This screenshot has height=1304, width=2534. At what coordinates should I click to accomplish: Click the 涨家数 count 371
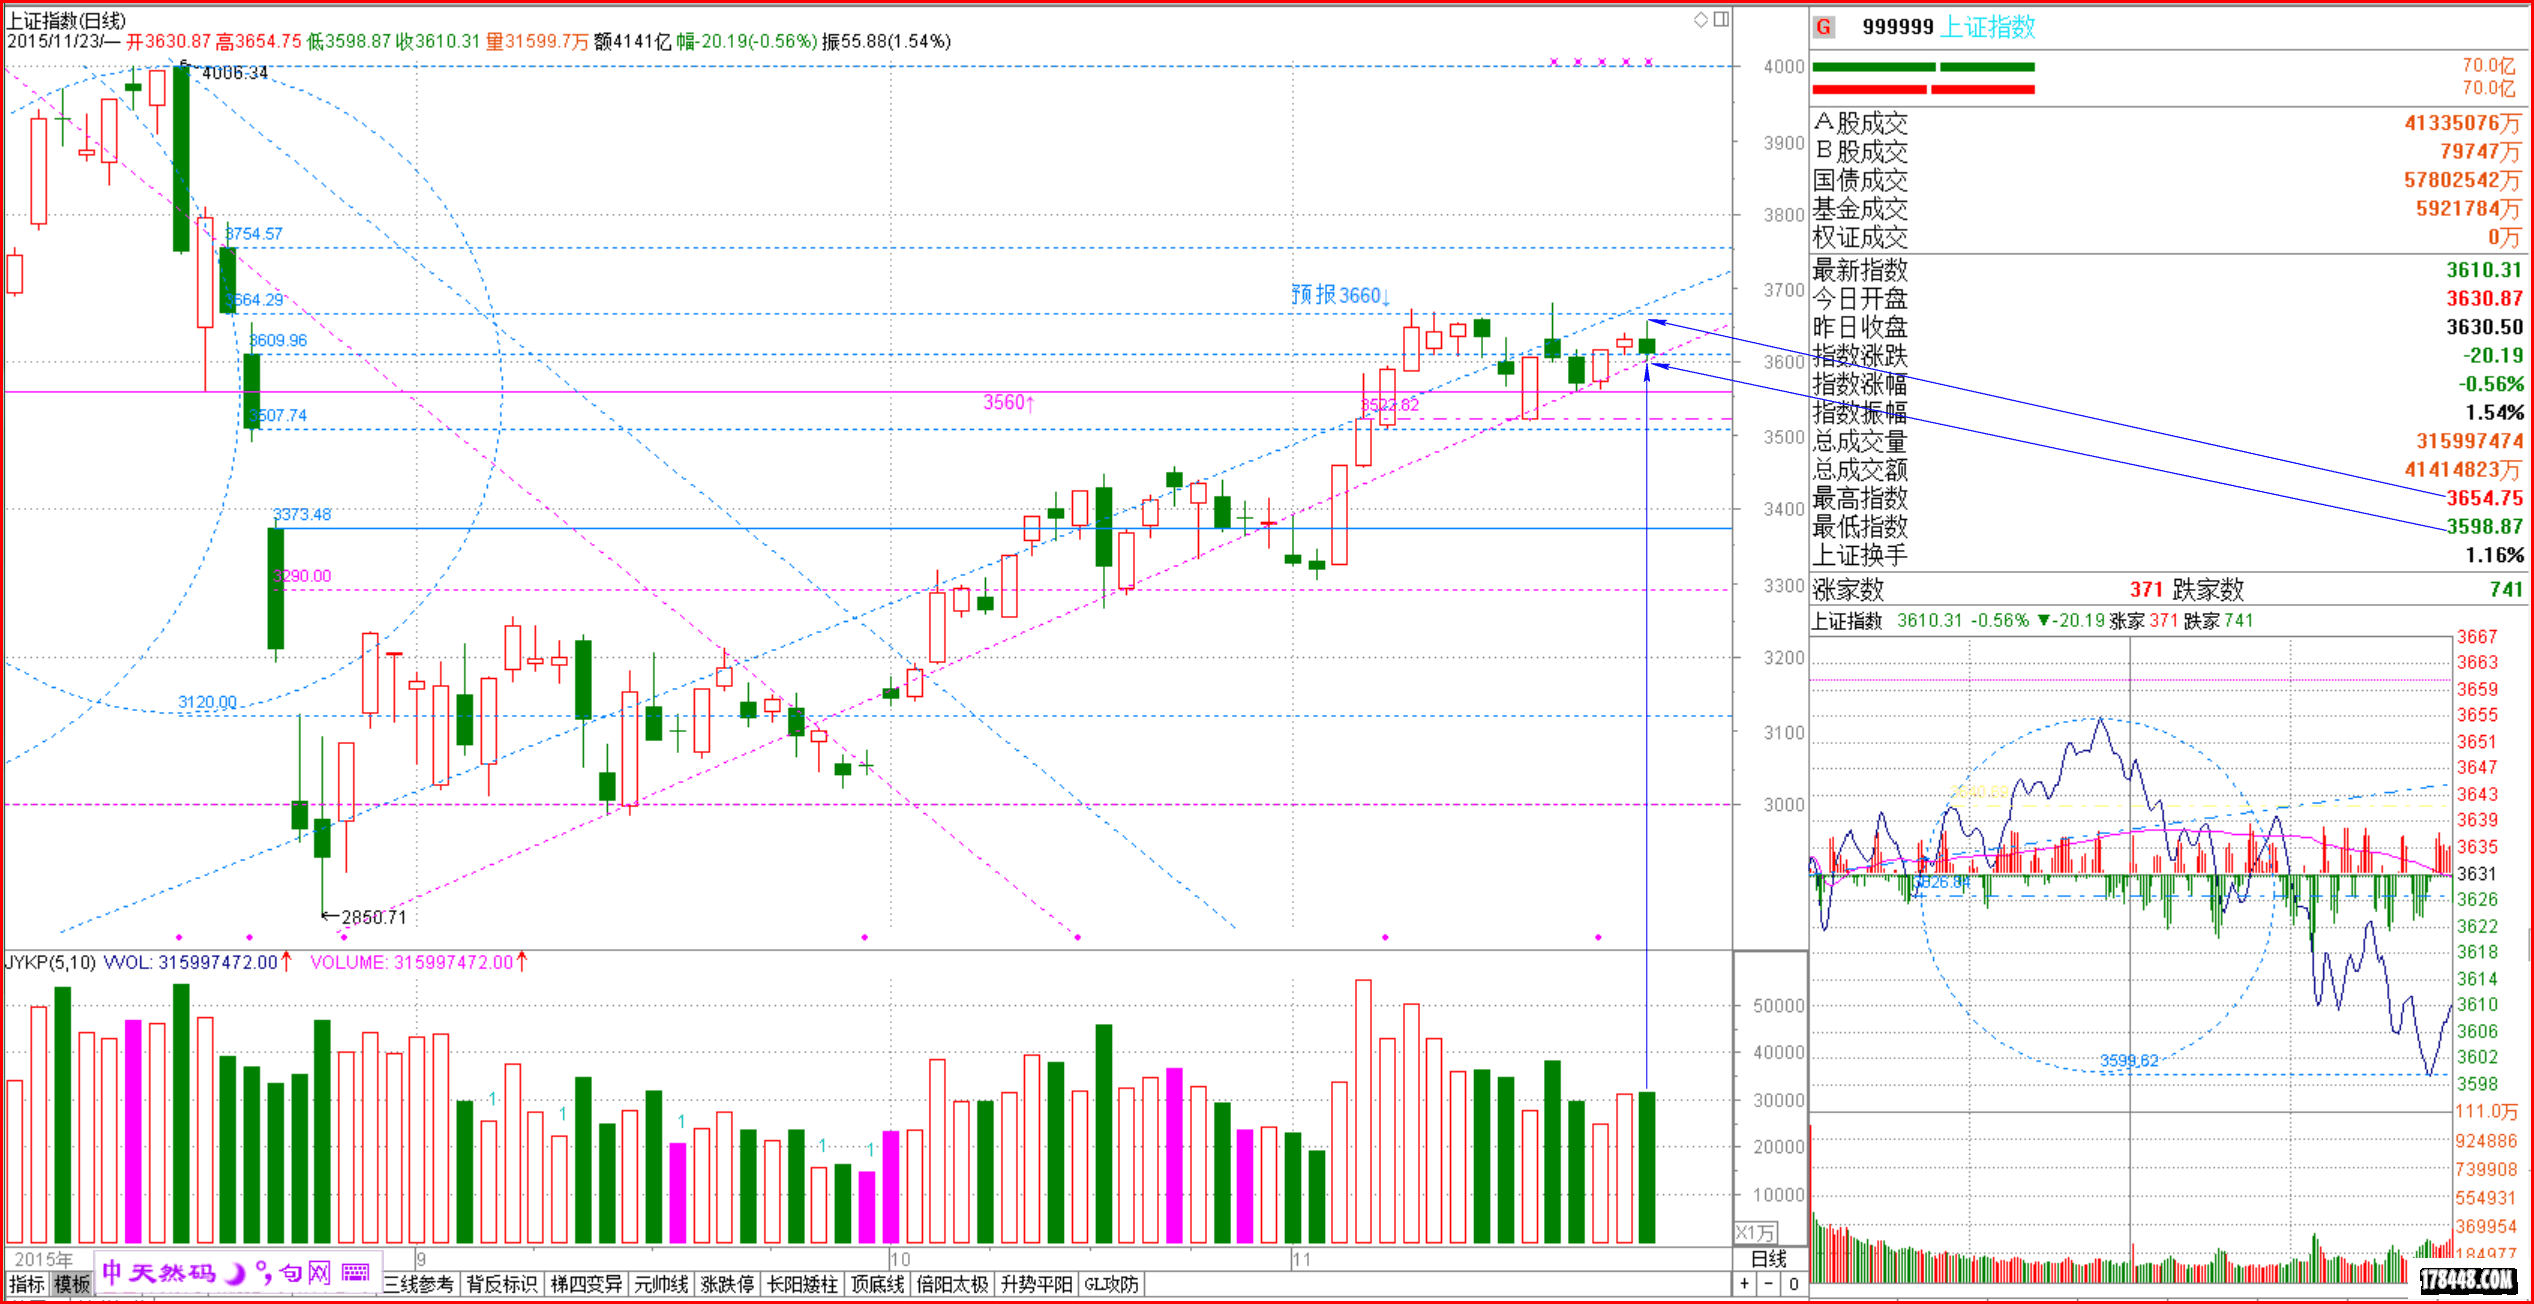coord(2146,589)
